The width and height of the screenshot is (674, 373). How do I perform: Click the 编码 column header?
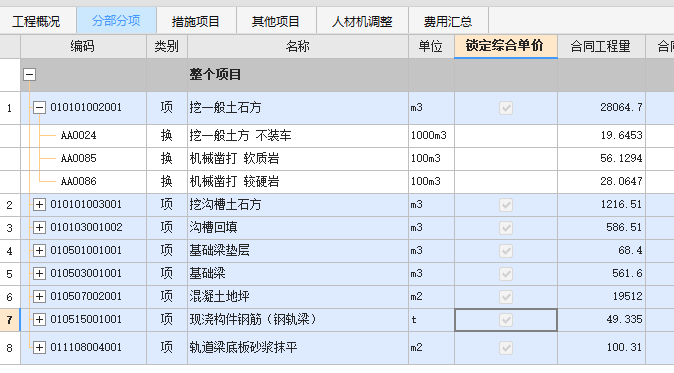pyautogui.click(x=83, y=46)
